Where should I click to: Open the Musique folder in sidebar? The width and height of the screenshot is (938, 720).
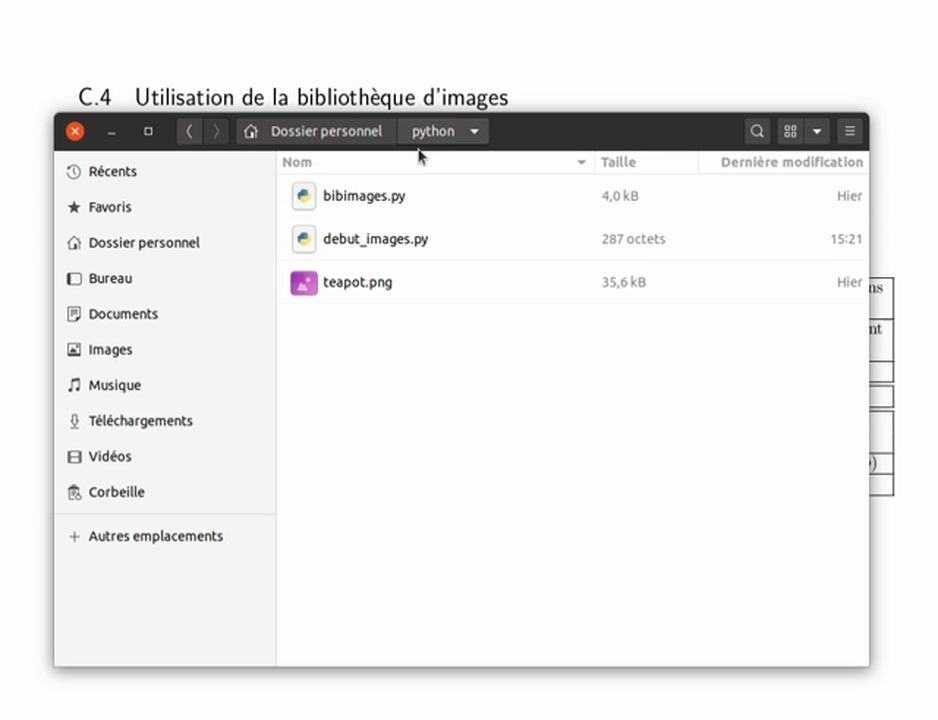[x=114, y=385]
